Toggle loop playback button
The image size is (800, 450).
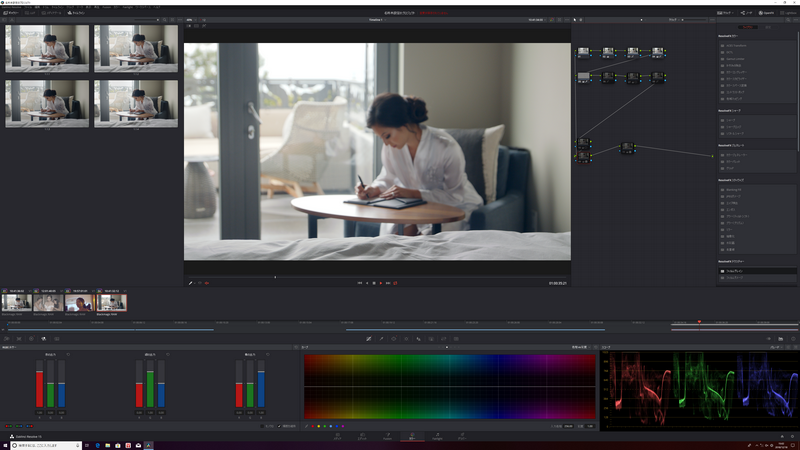[x=395, y=283]
